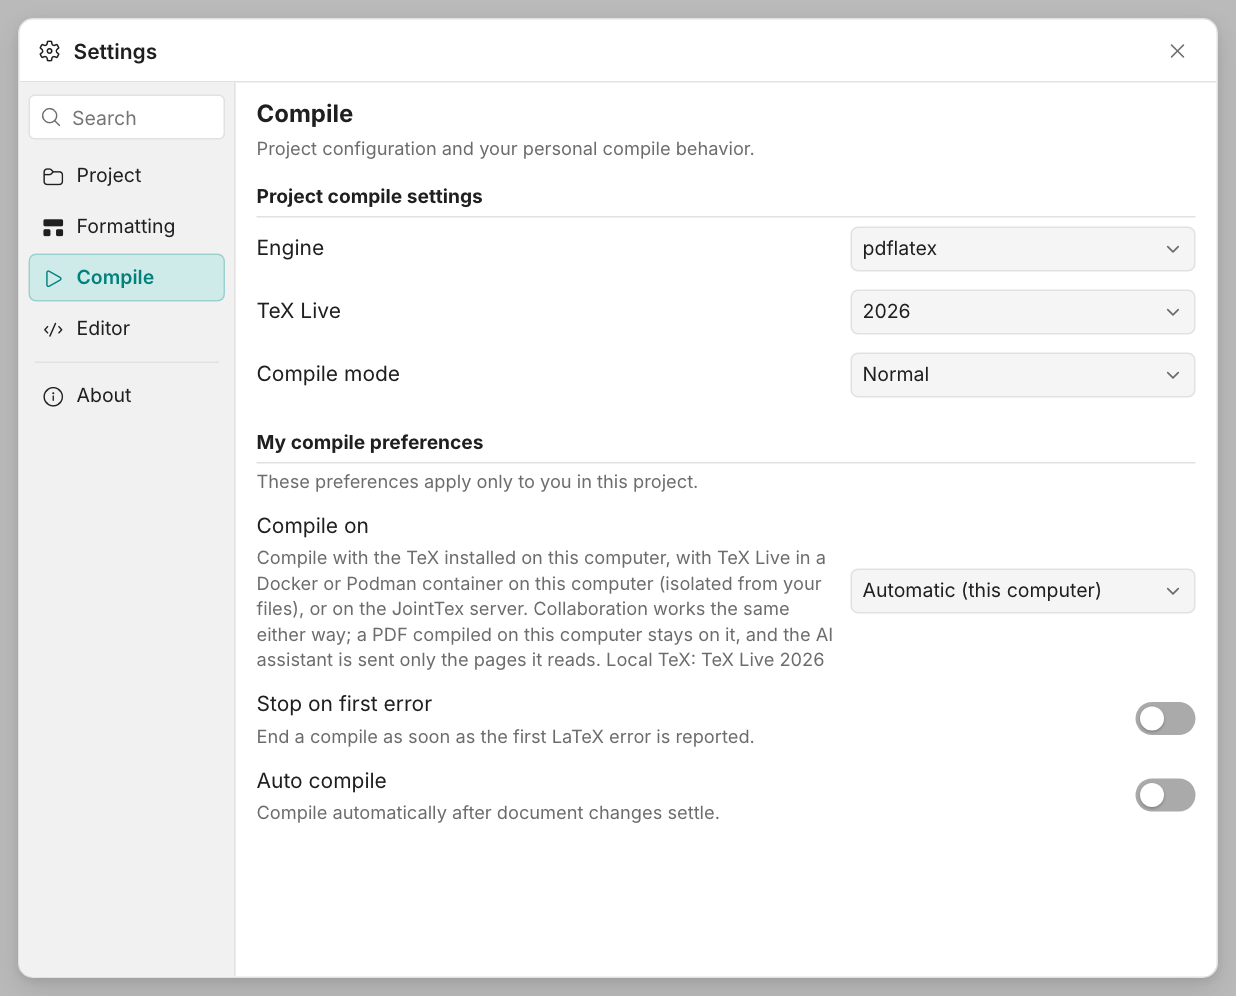Viewport: 1236px width, 996px height.
Task: Click the About info circle icon
Action: 53,396
